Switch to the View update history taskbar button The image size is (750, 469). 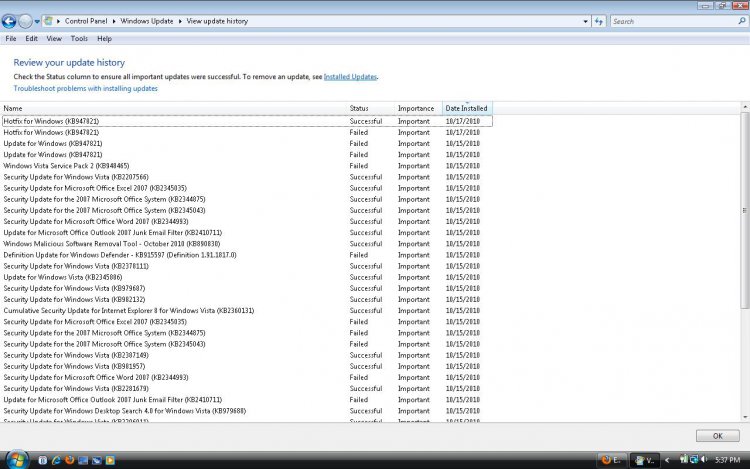click(x=644, y=460)
